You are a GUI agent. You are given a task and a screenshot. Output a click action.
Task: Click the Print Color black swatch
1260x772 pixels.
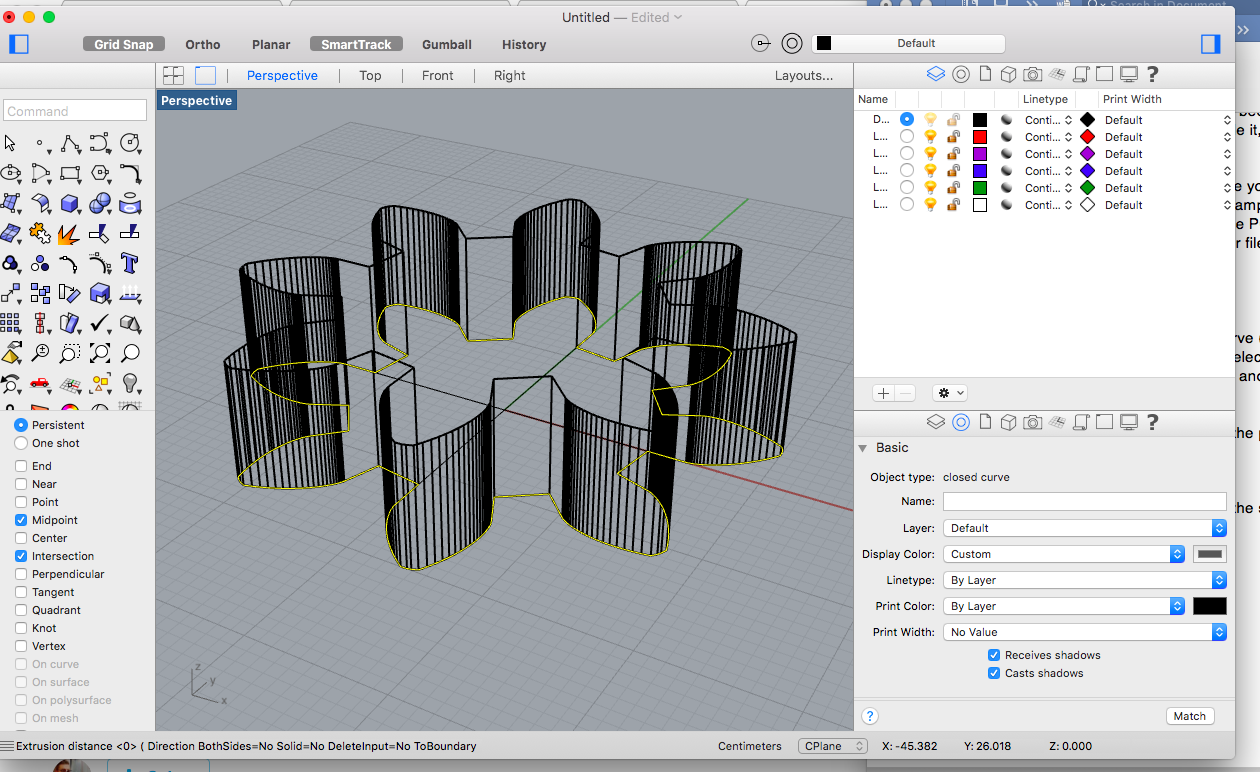[x=1210, y=606]
